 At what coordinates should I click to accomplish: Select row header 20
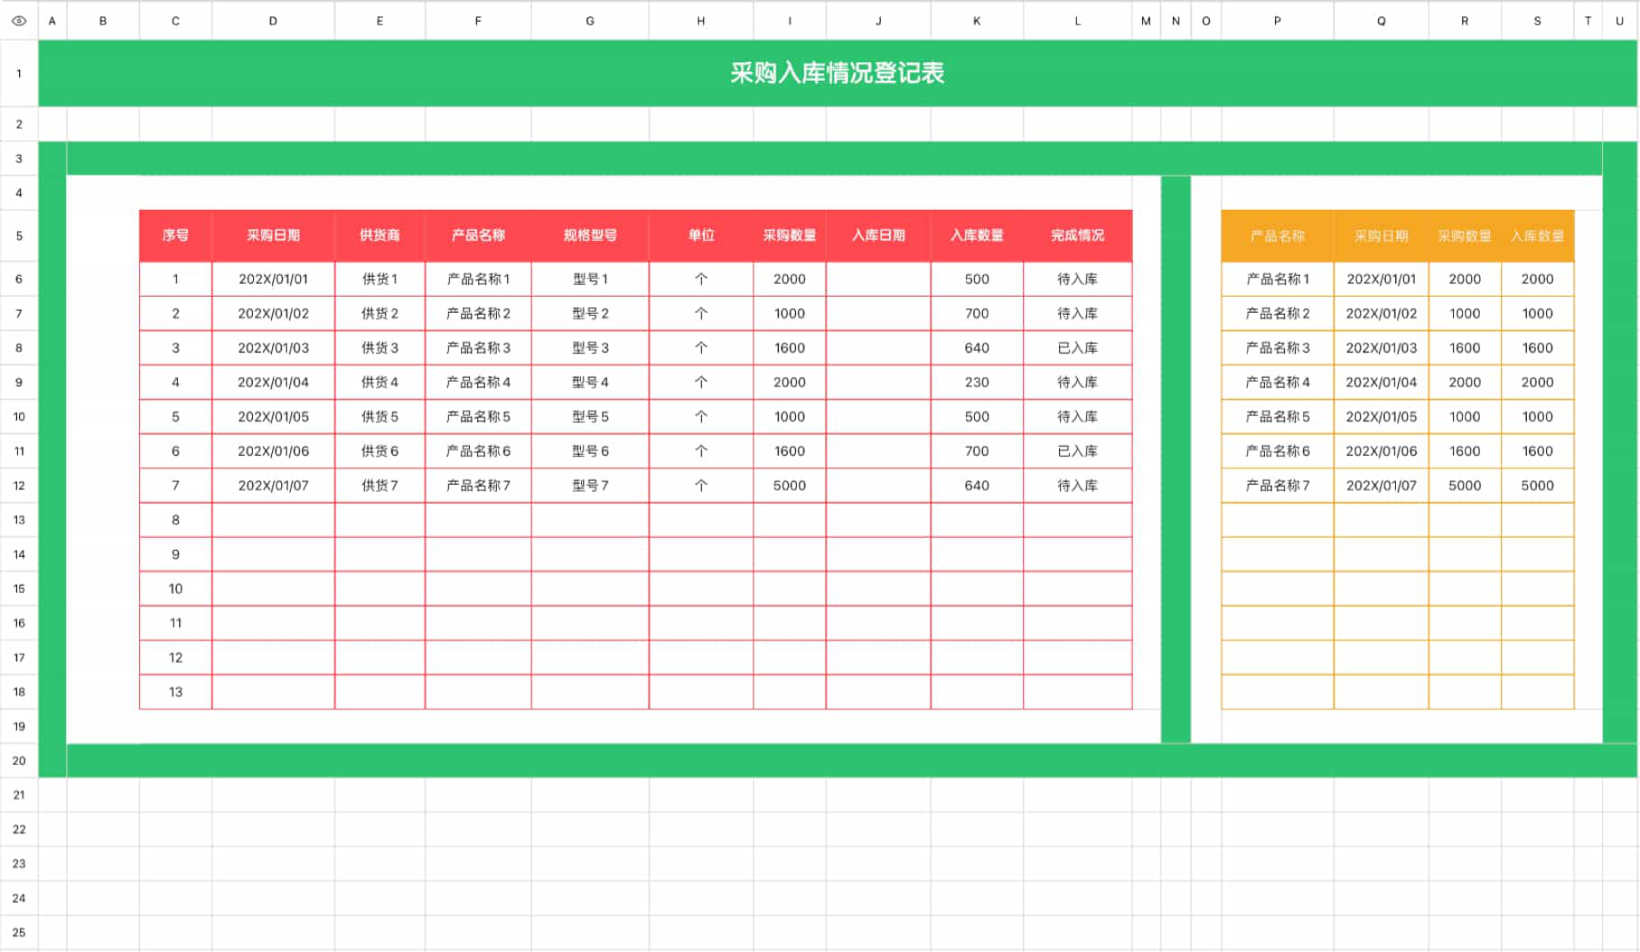(x=19, y=761)
